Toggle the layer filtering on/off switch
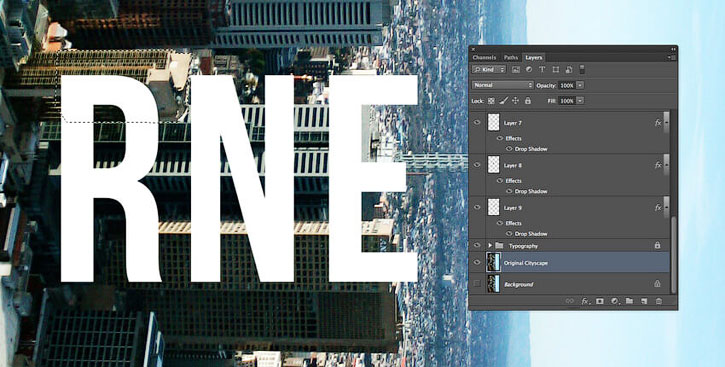Image resolution: width=725 pixels, height=367 pixels. (582, 69)
